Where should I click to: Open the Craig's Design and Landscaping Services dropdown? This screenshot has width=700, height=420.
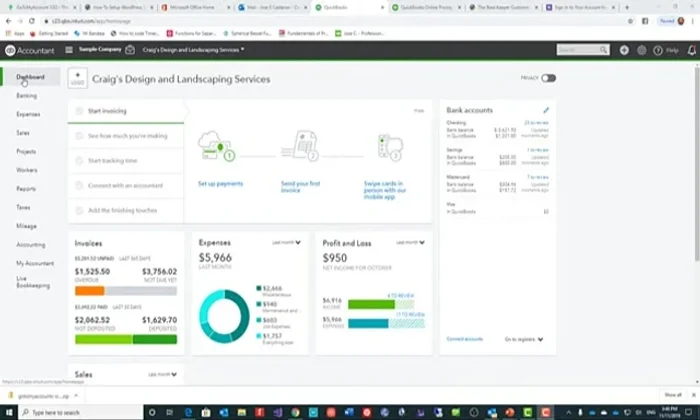(191, 49)
